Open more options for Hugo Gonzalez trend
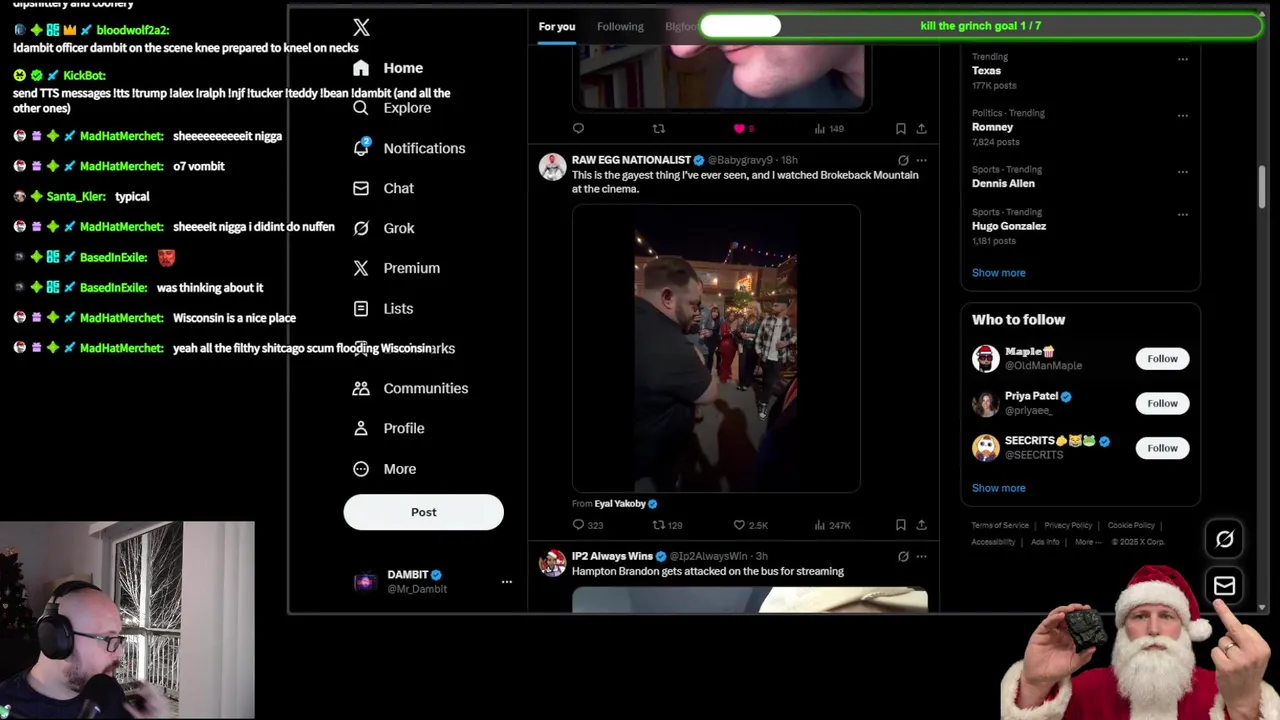This screenshot has width=1280, height=720. point(1183,214)
